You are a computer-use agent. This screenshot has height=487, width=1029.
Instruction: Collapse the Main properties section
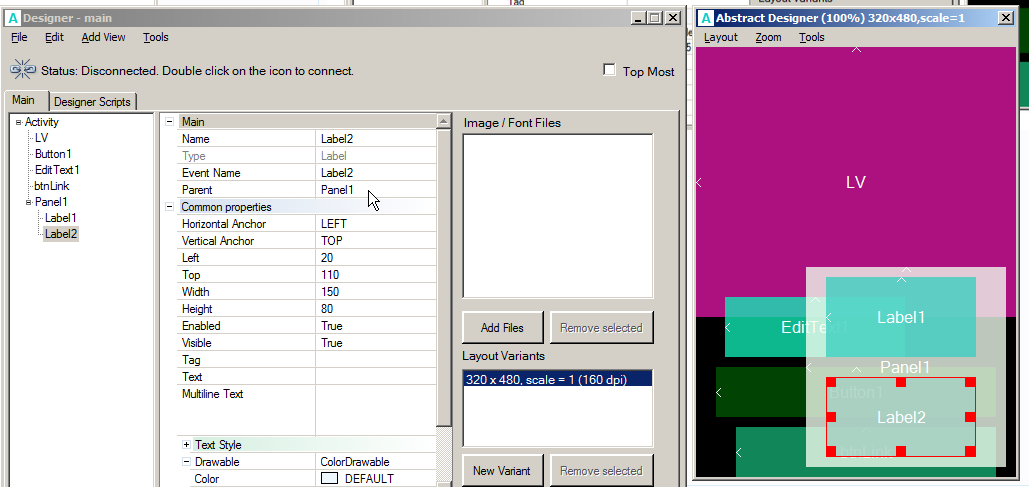point(169,122)
